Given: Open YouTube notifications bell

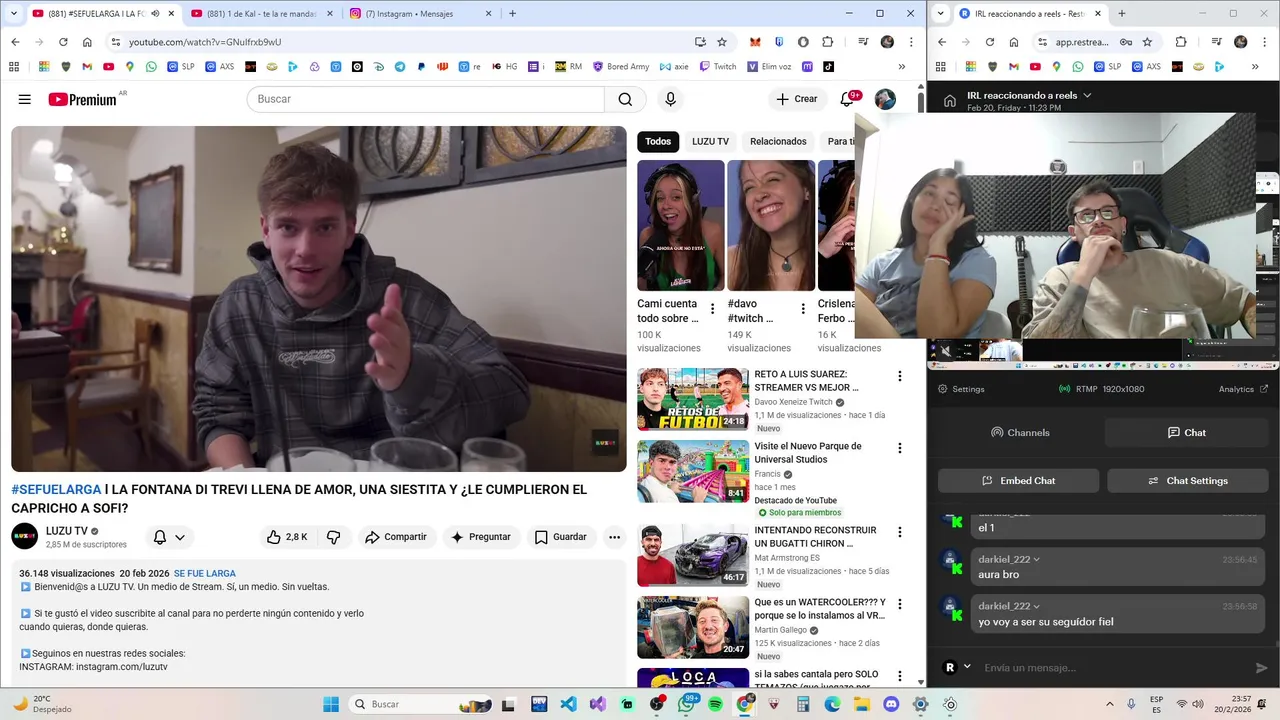Looking at the screenshot, I should (x=847, y=99).
